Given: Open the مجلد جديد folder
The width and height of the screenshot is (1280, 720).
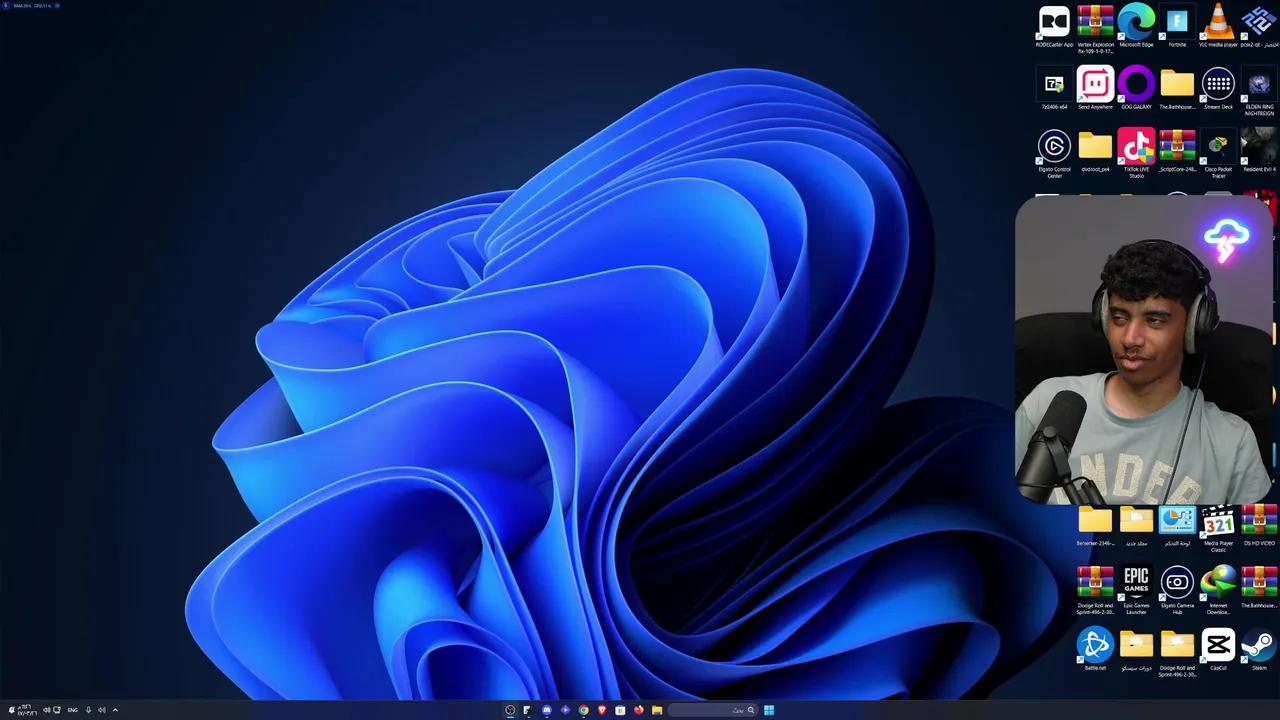Looking at the screenshot, I should (1136, 526).
